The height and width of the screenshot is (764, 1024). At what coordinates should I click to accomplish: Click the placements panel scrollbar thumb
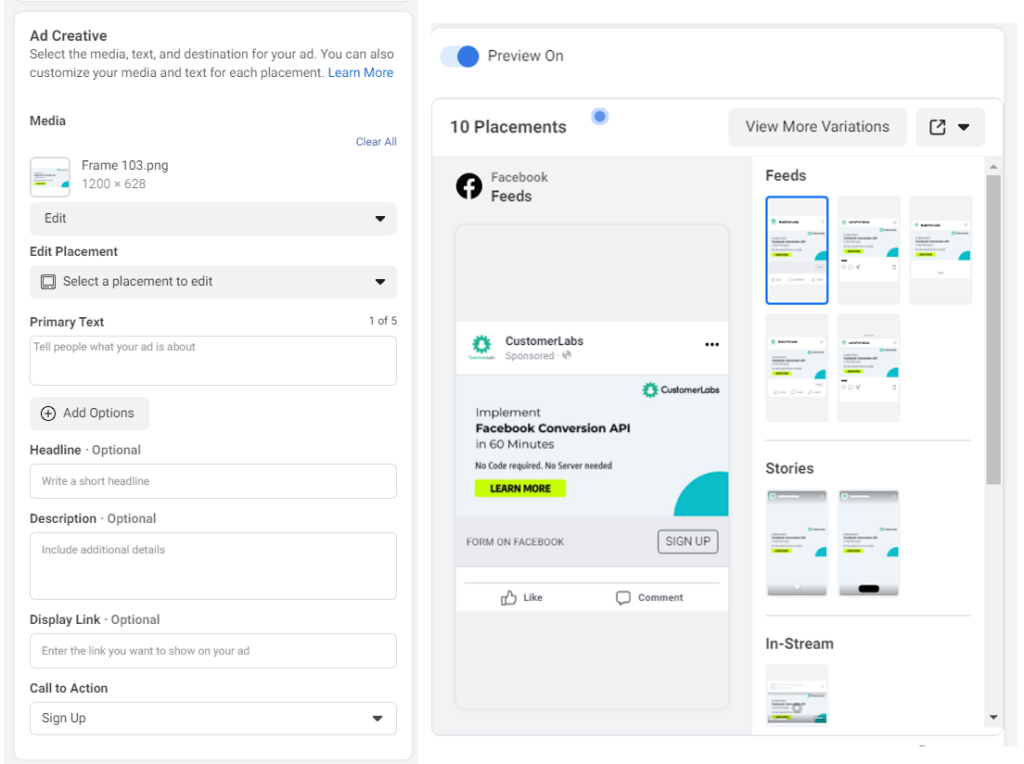993,330
